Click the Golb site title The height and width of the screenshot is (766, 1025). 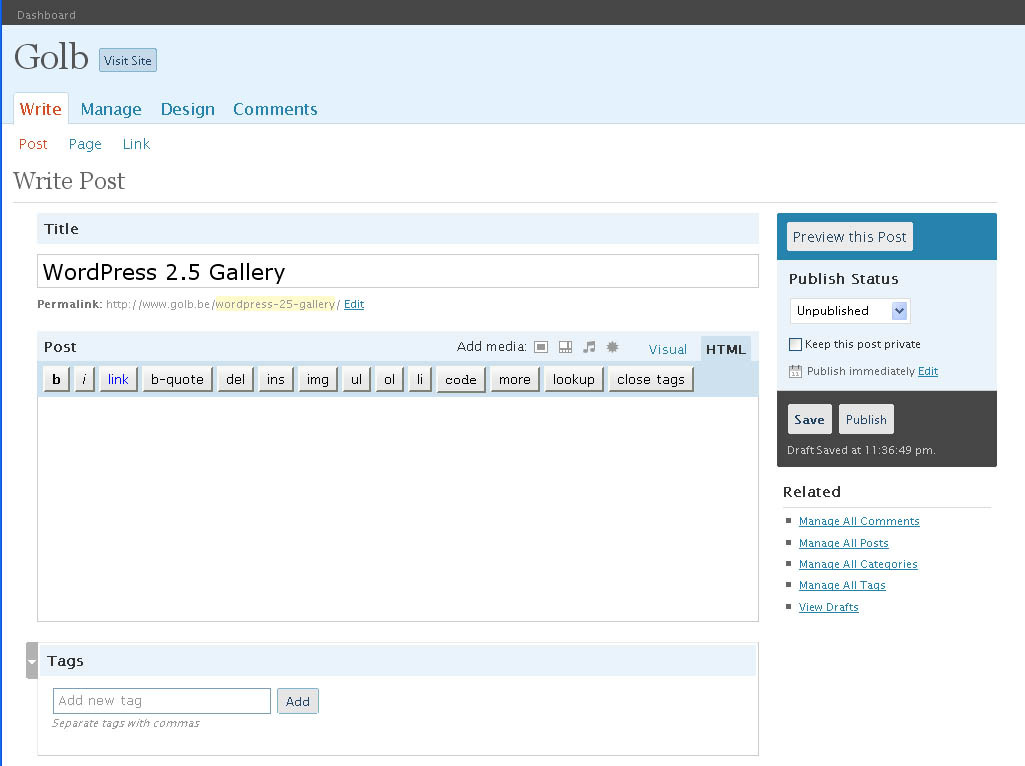pos(51,57)
